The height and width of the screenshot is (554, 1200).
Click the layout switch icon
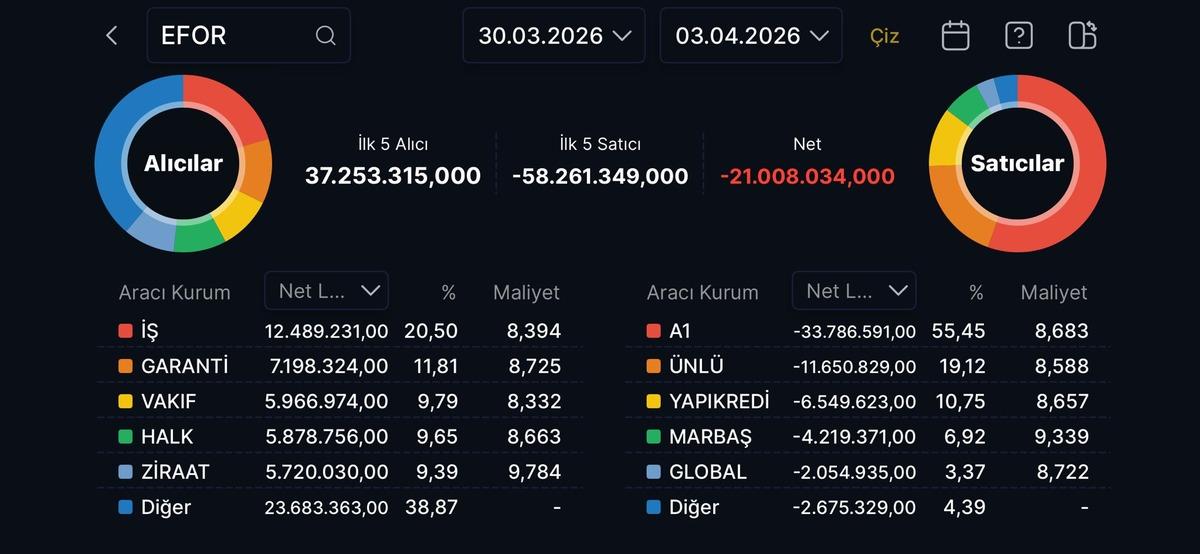(1082, 36)
